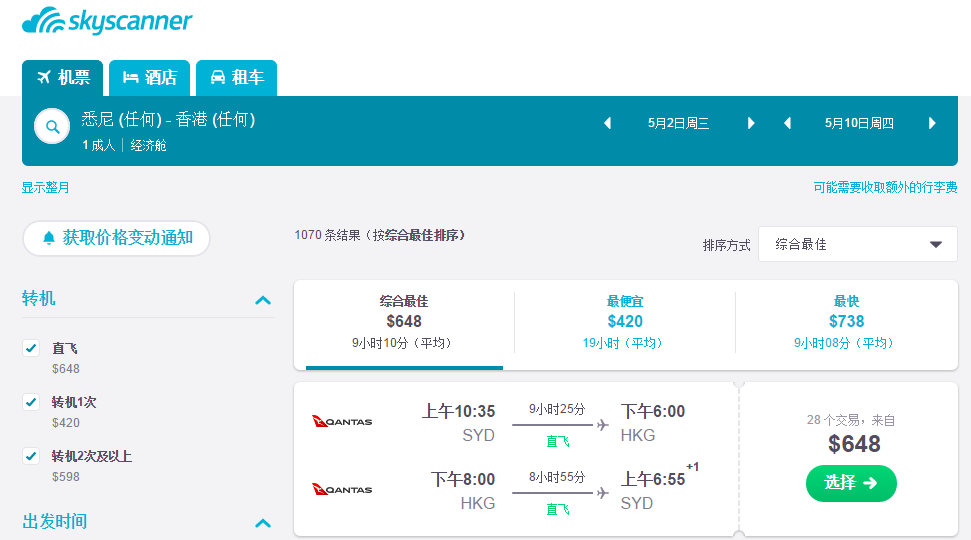The width and height of the screenshot is (971, 540).
Task: Open the 显示整月 link
Action: 45,187
